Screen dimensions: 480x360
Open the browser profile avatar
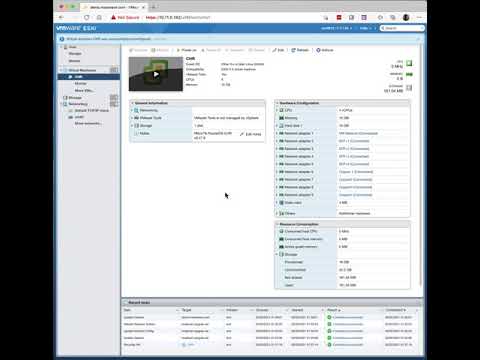tap(406, 17)
